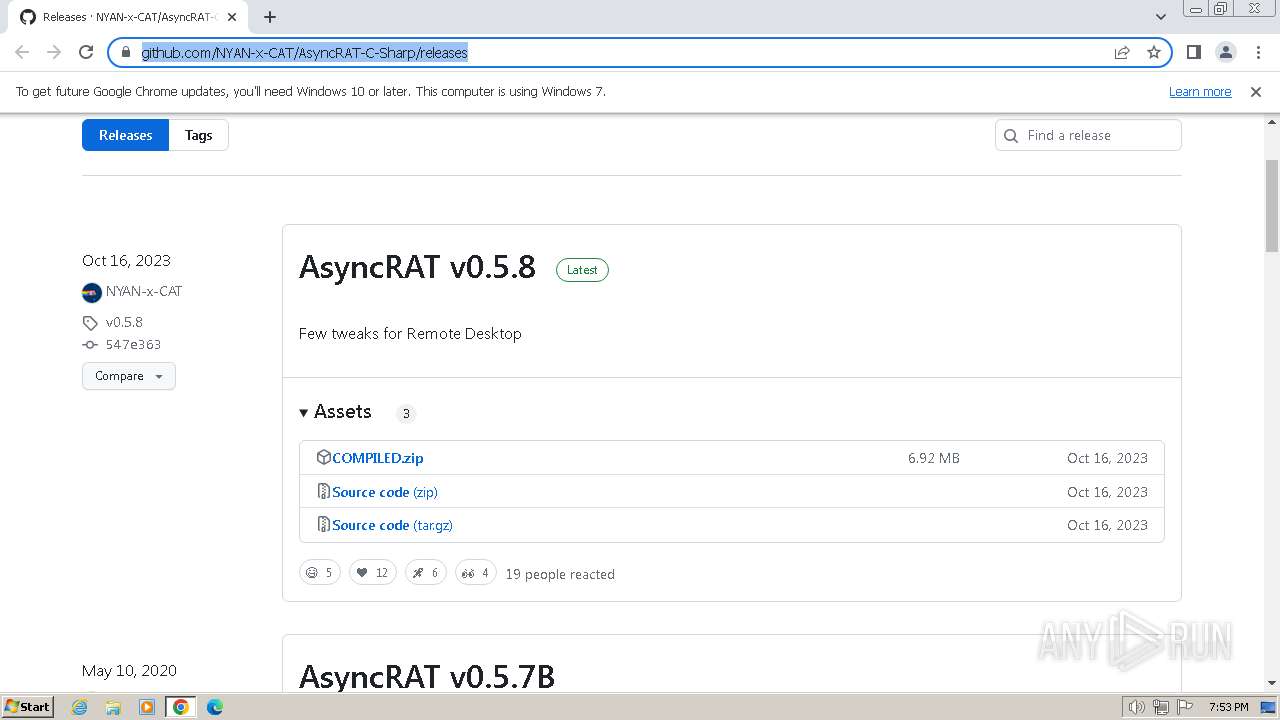Open Chrome profile menu
Image resolution: width=1280 pixels, height=720 pixels.
point(1225,52)
